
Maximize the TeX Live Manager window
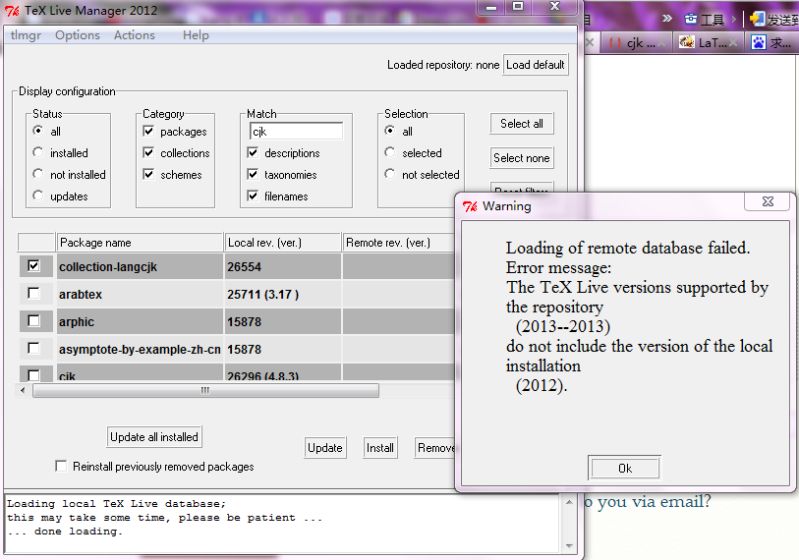tap(518, 6)
